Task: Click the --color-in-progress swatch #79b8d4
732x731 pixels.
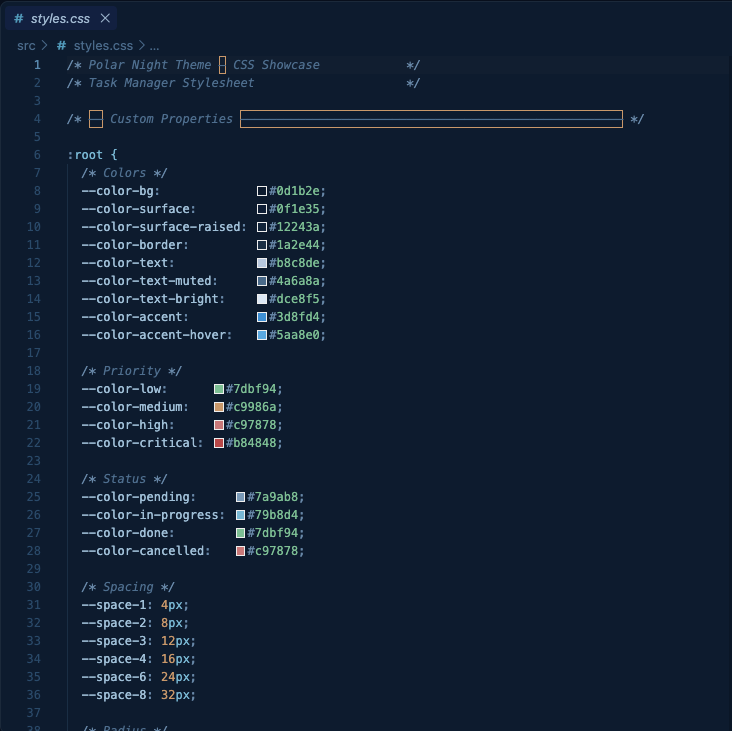Action: click(240, 515)
